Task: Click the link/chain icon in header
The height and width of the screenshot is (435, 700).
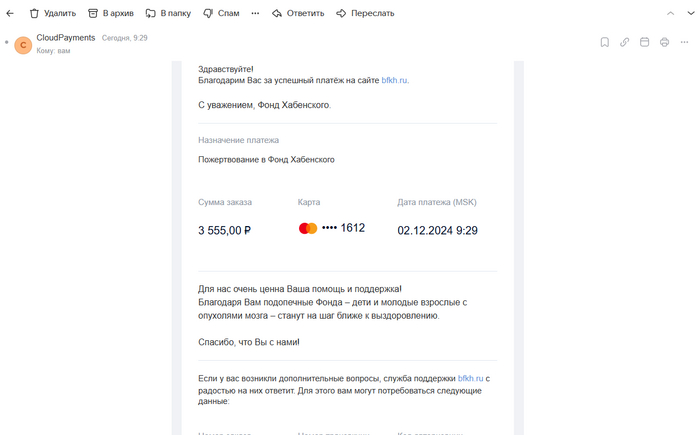Action: [625, 43]
